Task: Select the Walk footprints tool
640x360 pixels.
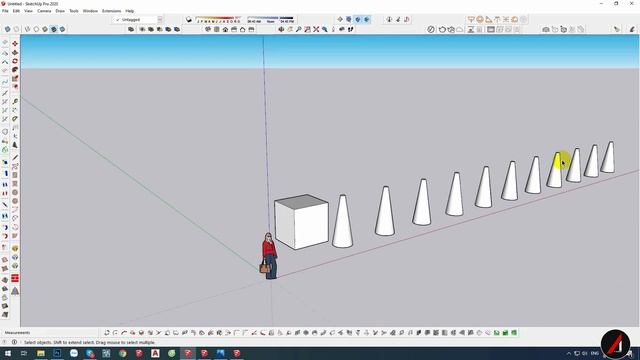Action: point(351,29)
